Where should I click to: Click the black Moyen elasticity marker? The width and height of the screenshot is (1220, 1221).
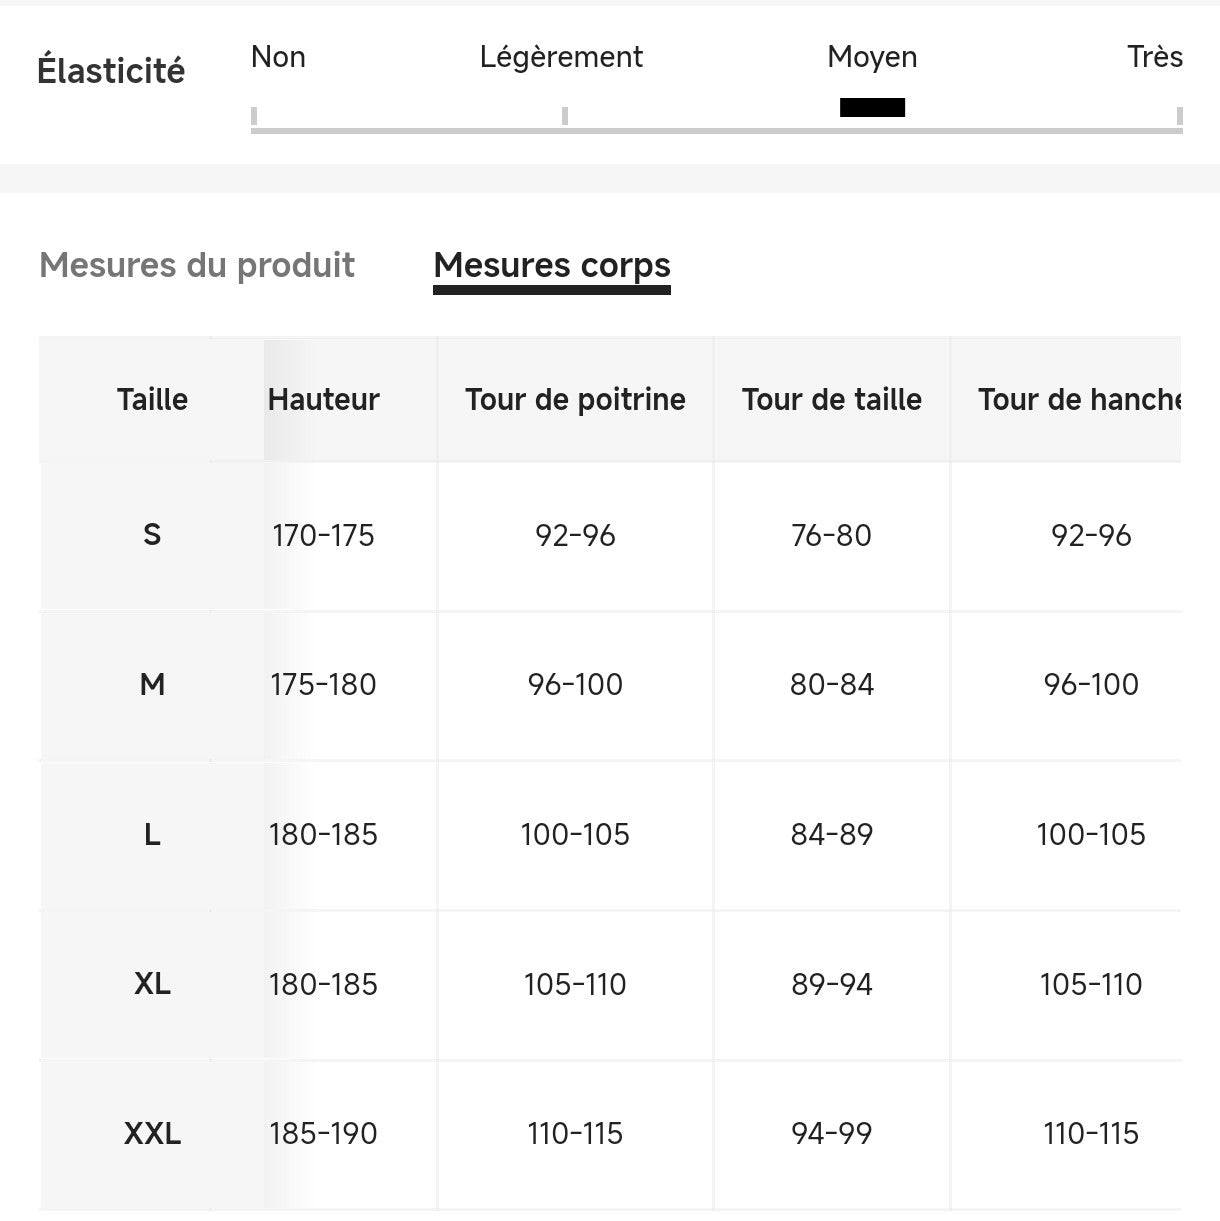click(x=872, y=107)
